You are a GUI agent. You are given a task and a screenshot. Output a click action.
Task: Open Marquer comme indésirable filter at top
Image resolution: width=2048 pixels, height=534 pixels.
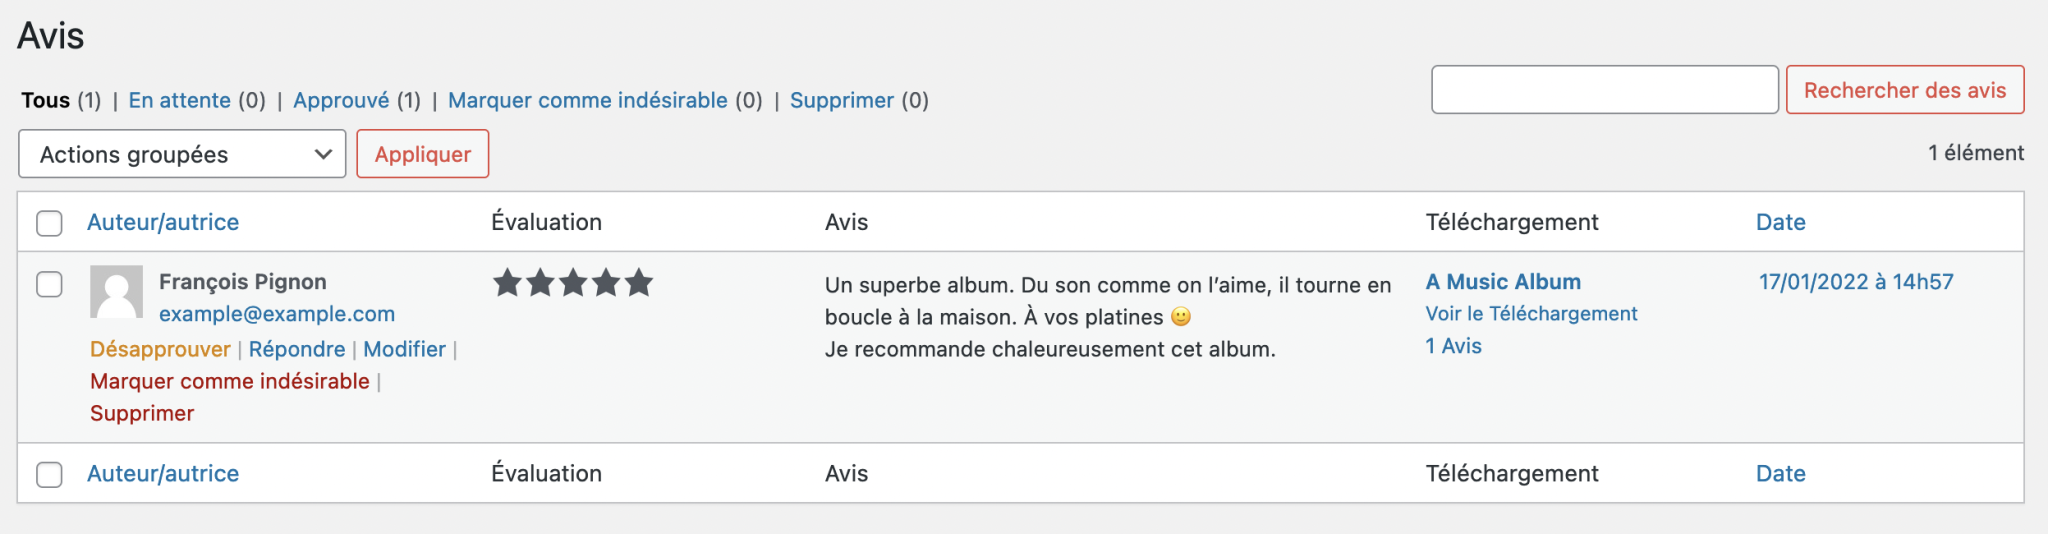[x=588, y=100]
